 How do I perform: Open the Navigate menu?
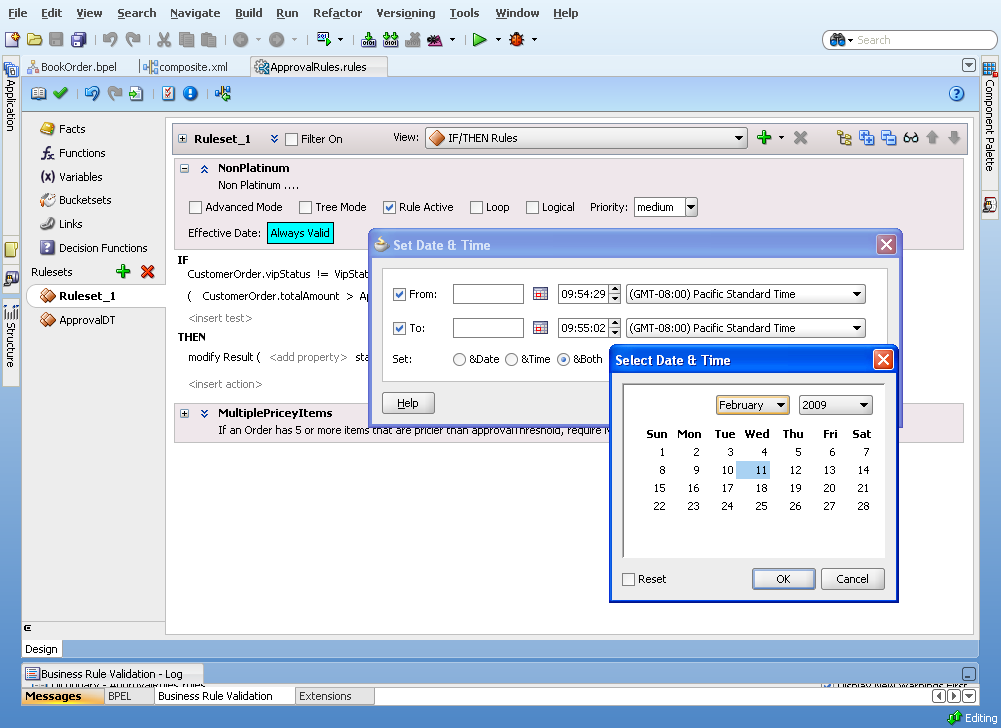pyautogui.click(x=195, y=13)
